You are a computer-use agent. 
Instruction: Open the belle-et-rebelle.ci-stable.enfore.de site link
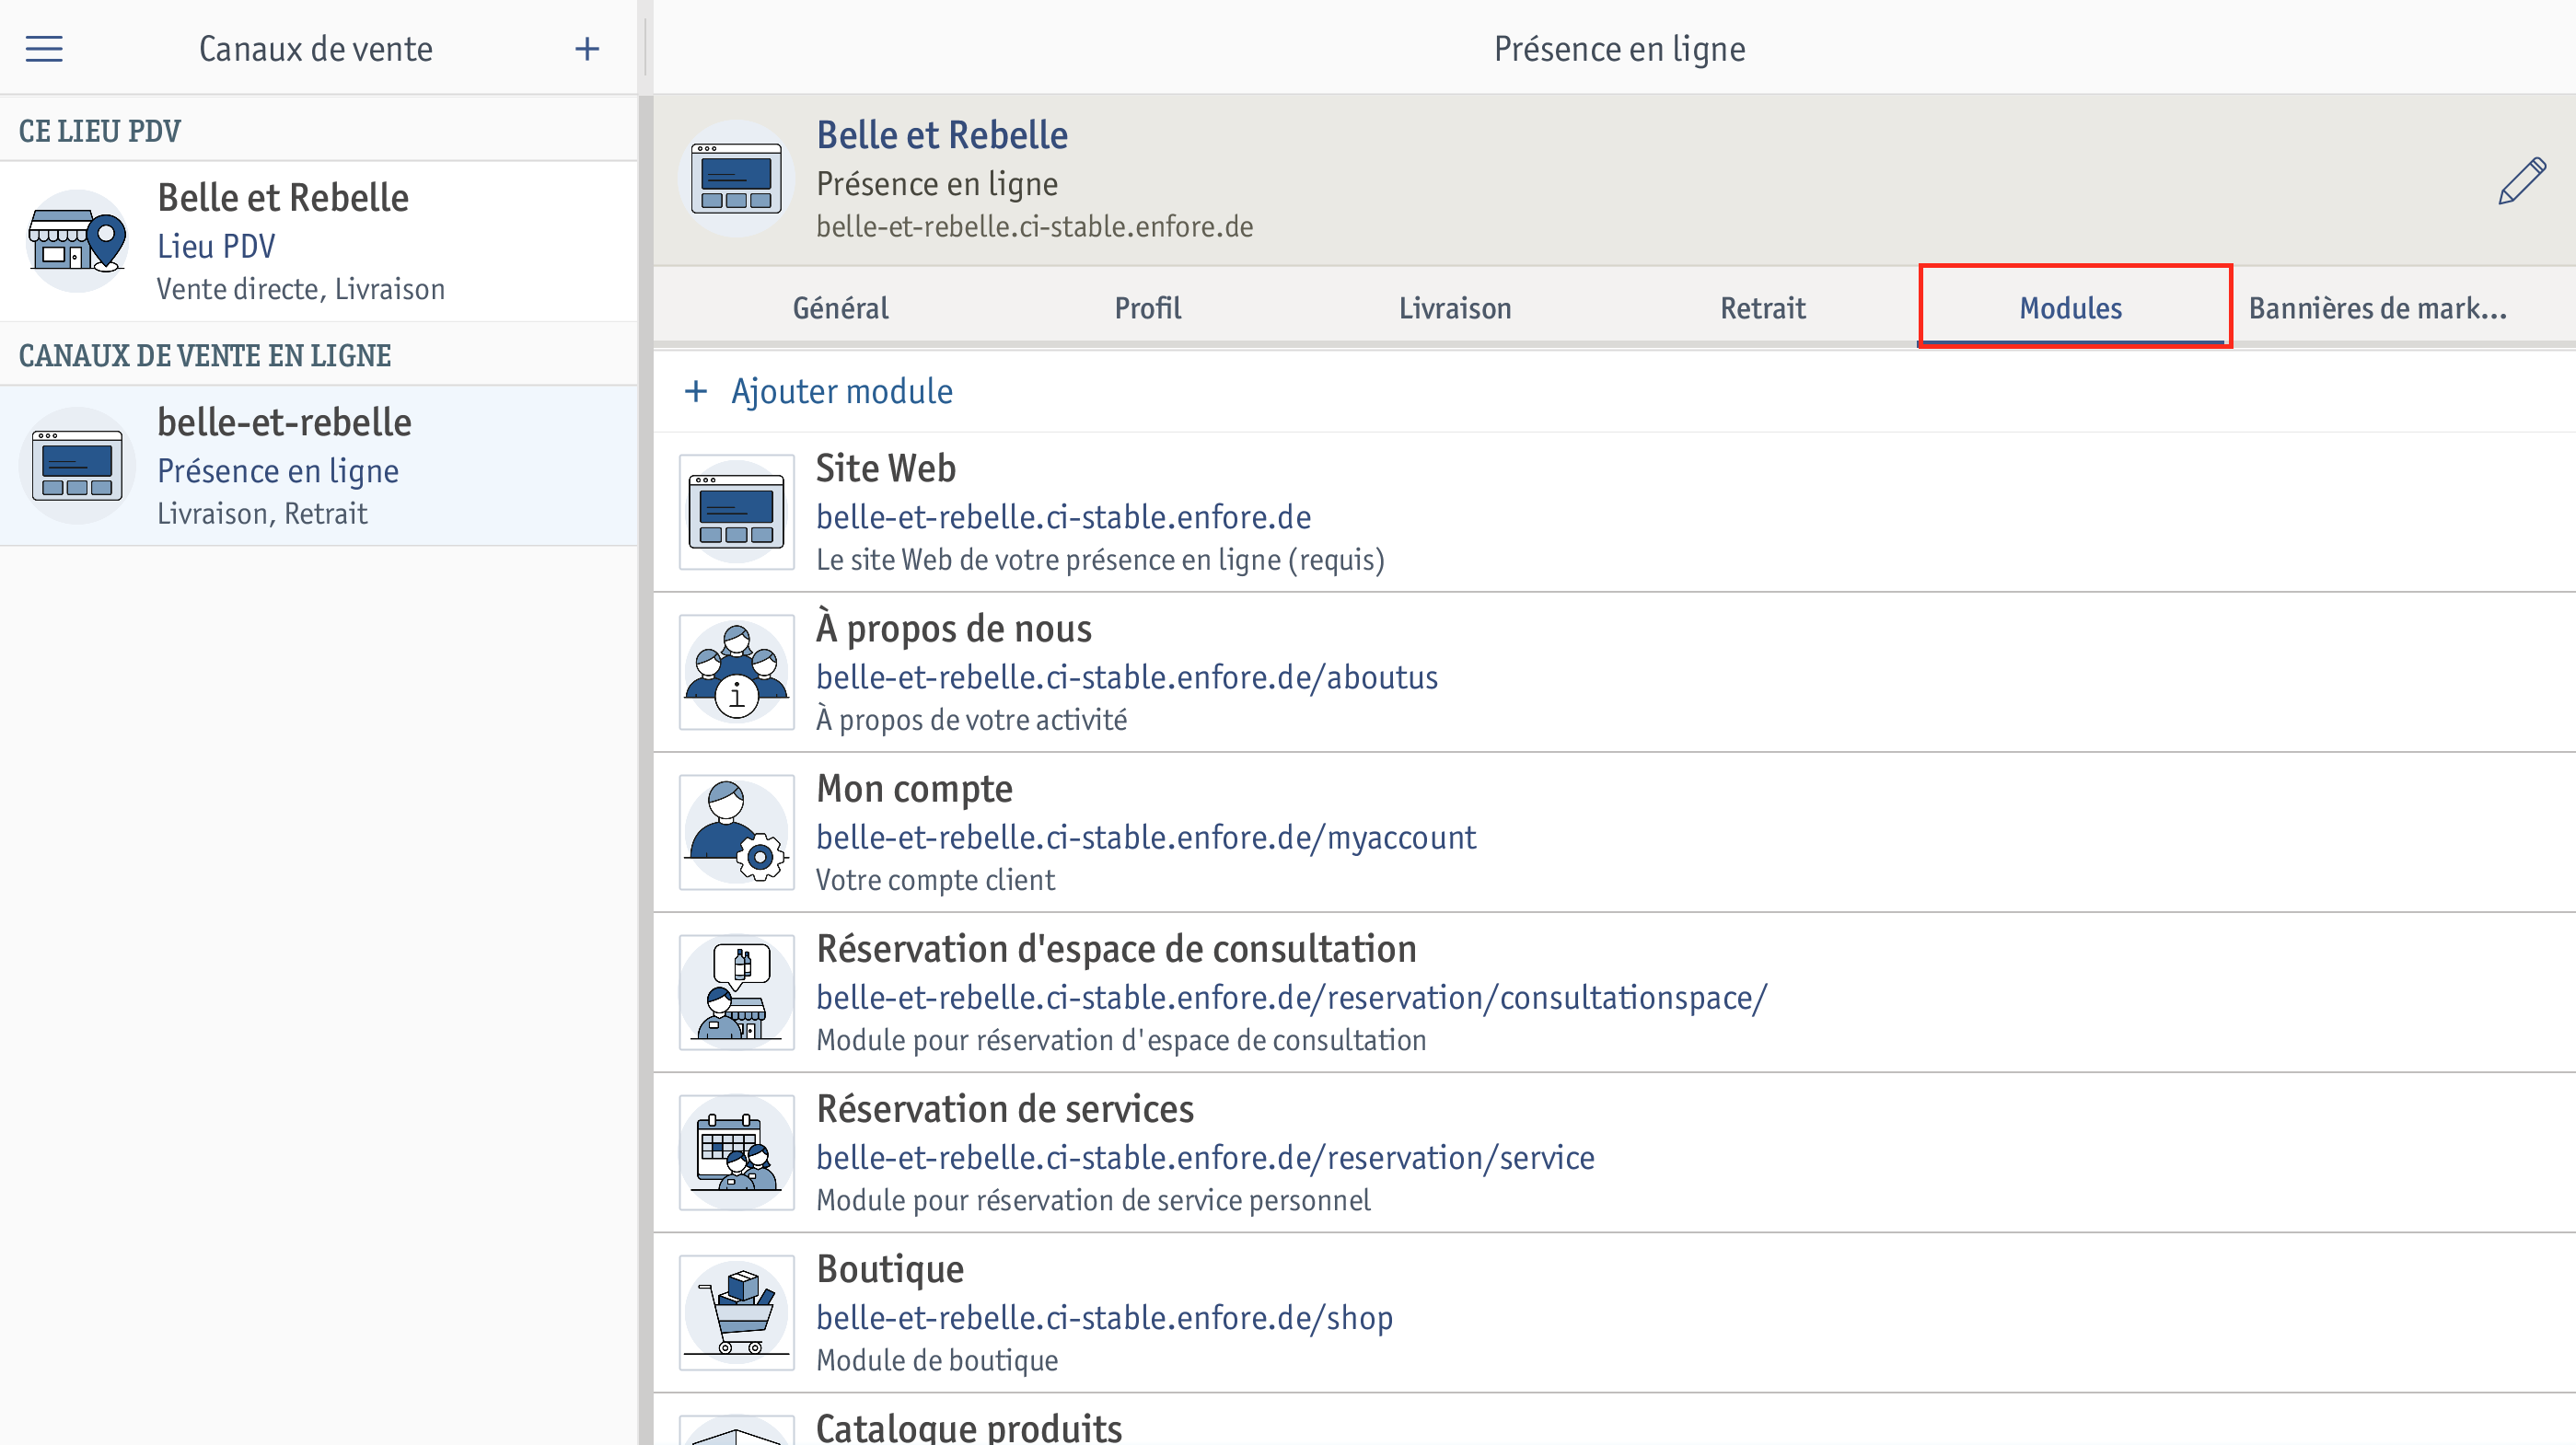[1063, 517]
